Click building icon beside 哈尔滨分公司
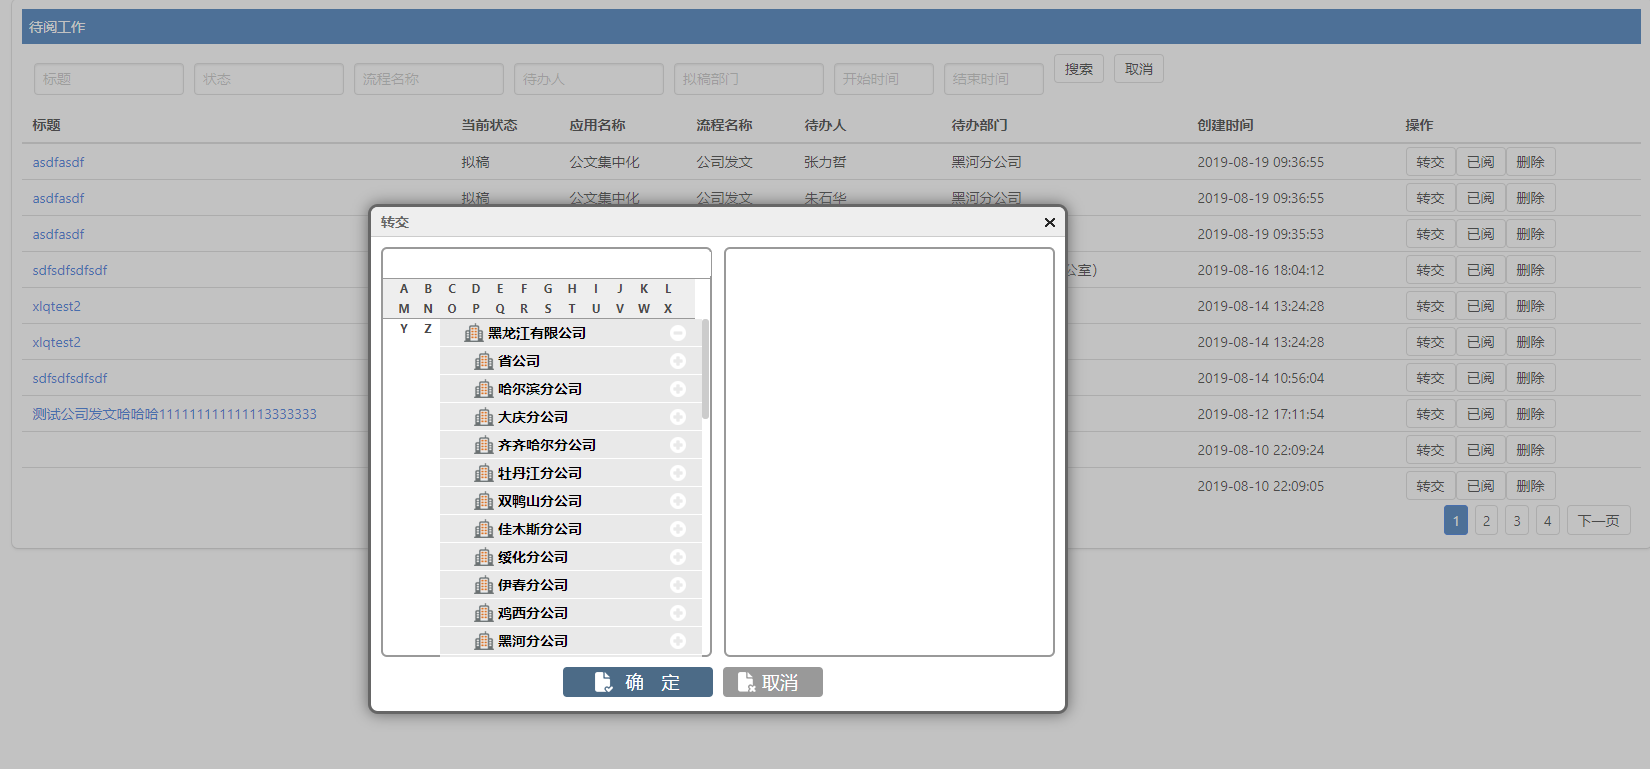 click(x=484, y=389)
